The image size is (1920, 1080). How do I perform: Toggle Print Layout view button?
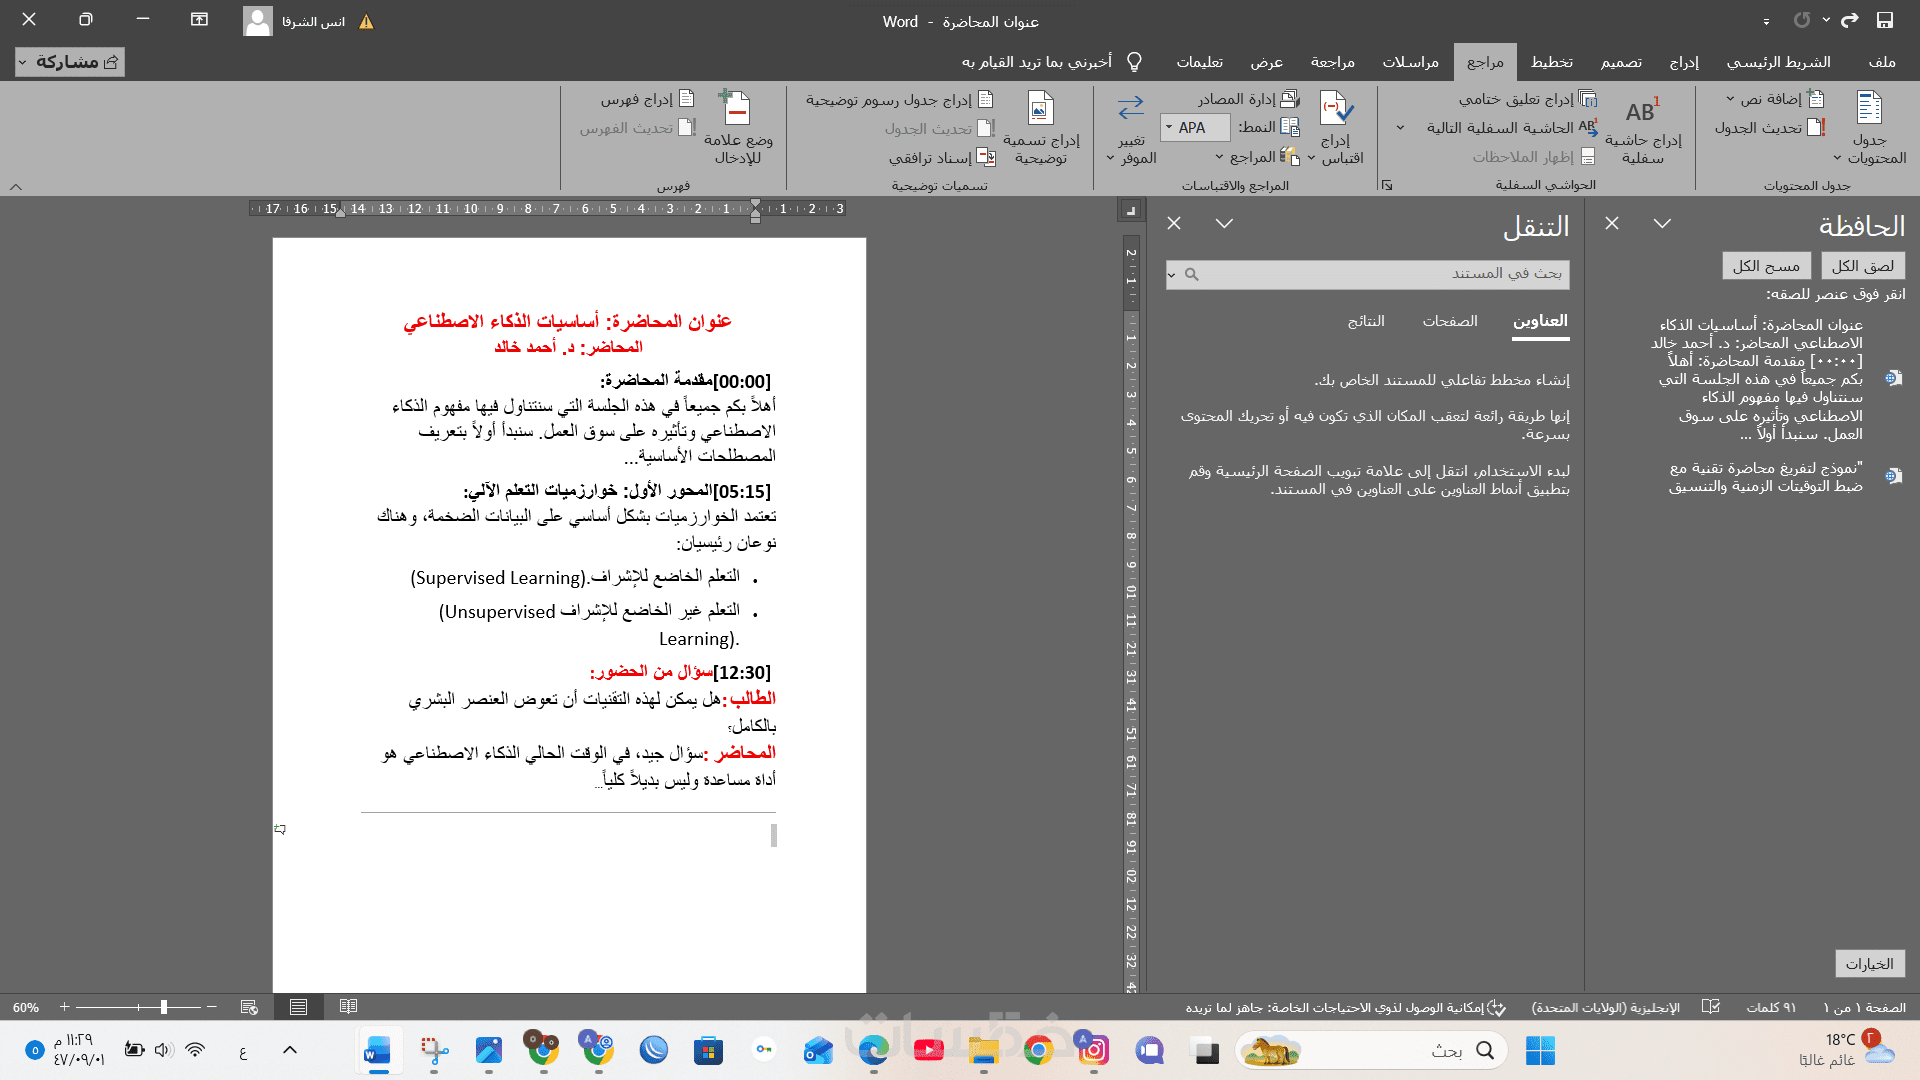[298, 1007]
